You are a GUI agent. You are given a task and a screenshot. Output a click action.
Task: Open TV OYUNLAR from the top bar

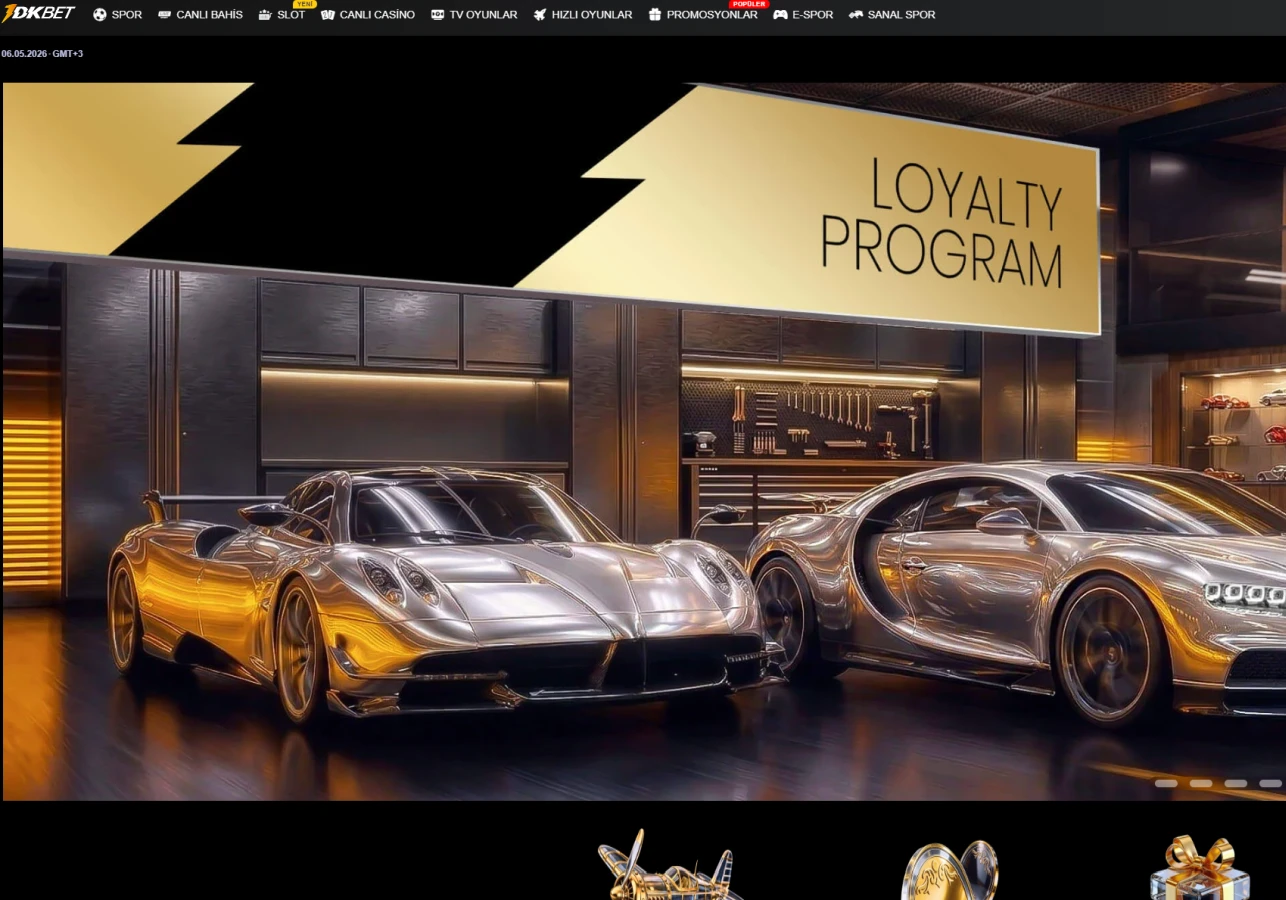click(474, 15)
